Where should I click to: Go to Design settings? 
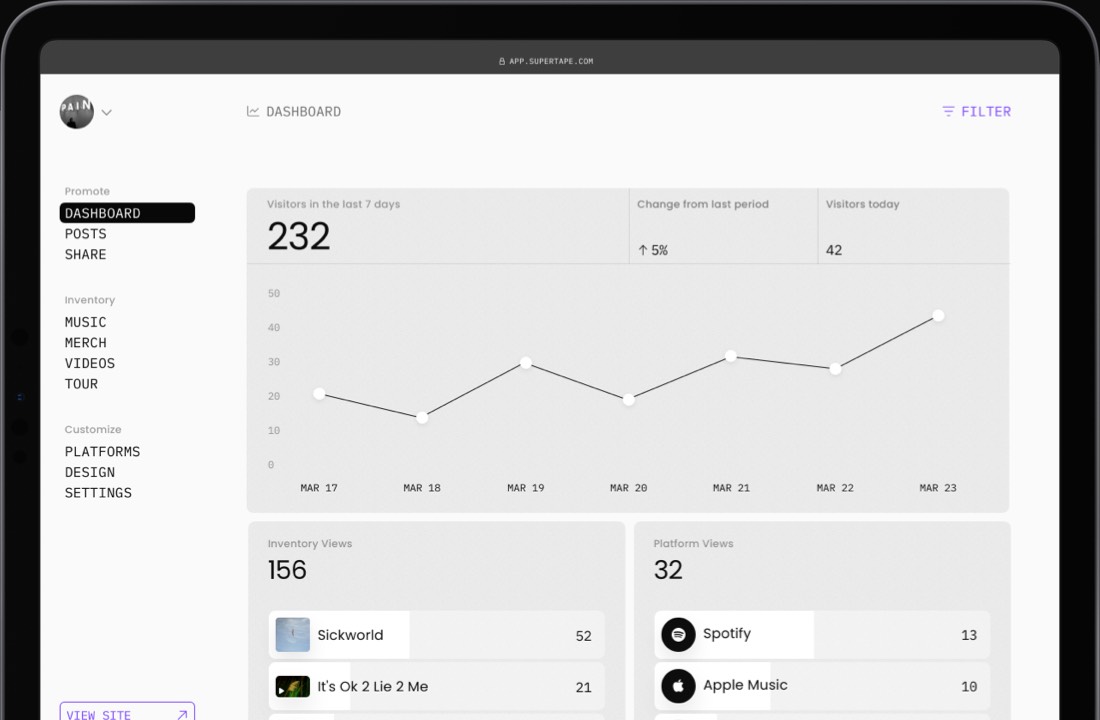90,472
